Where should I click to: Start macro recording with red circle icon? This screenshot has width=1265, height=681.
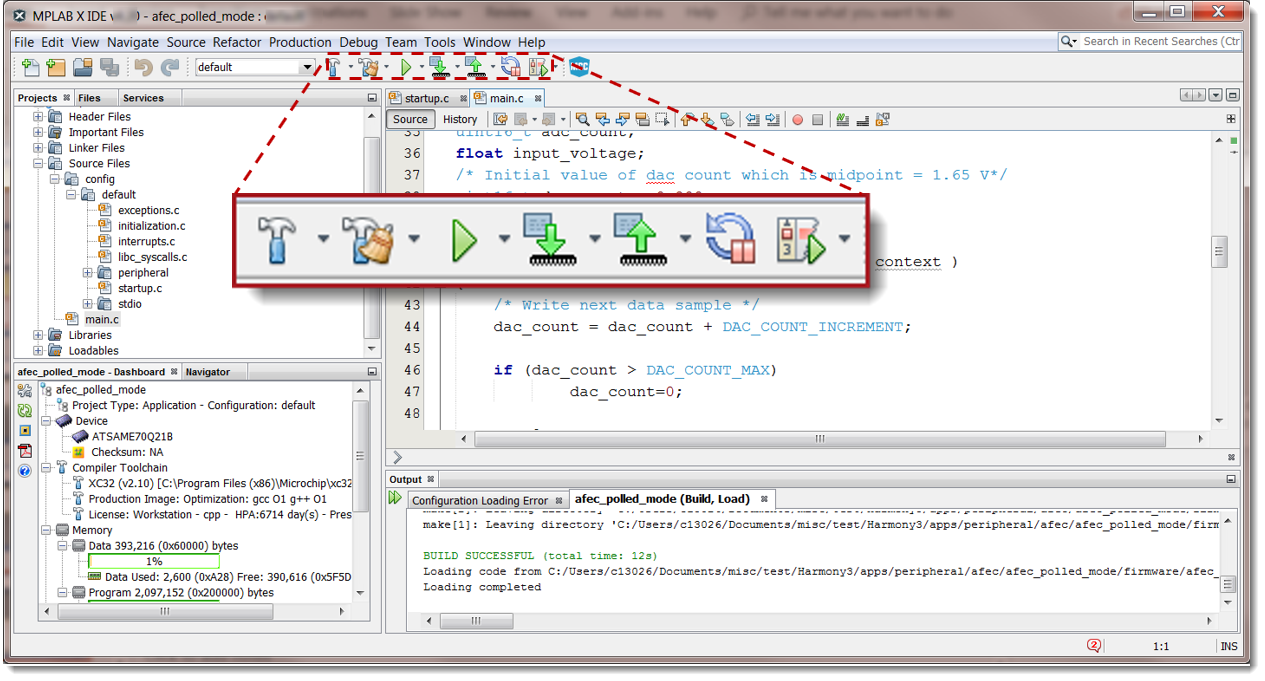(x=796, y=119)
